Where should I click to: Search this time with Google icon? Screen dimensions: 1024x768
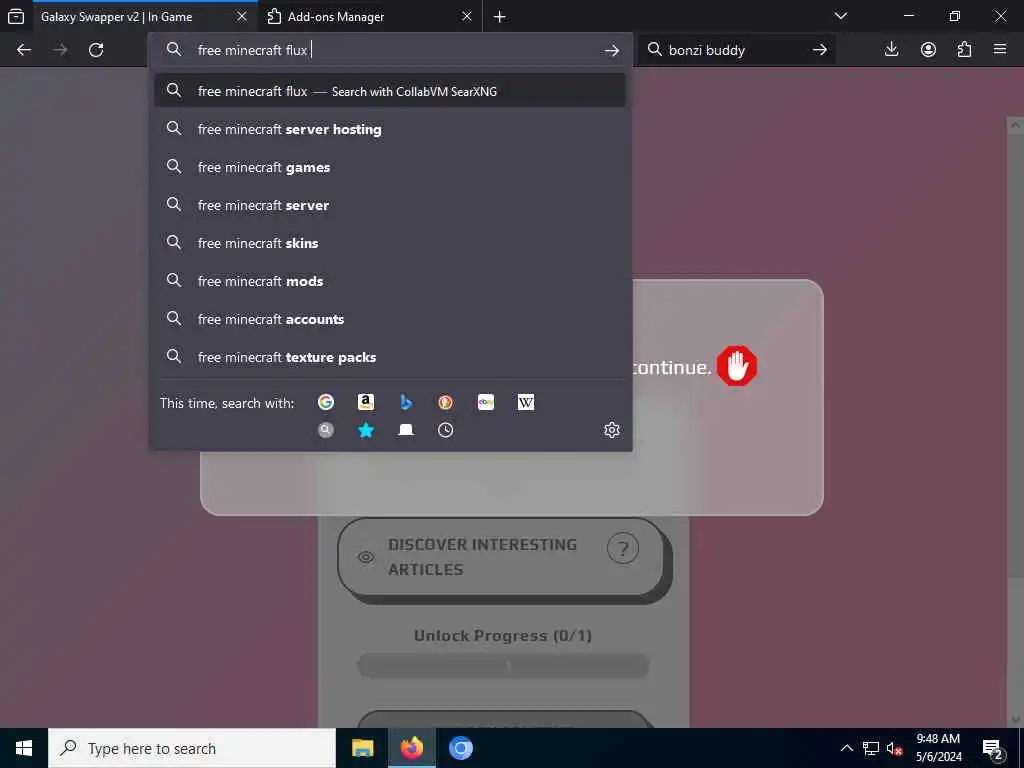326,402
